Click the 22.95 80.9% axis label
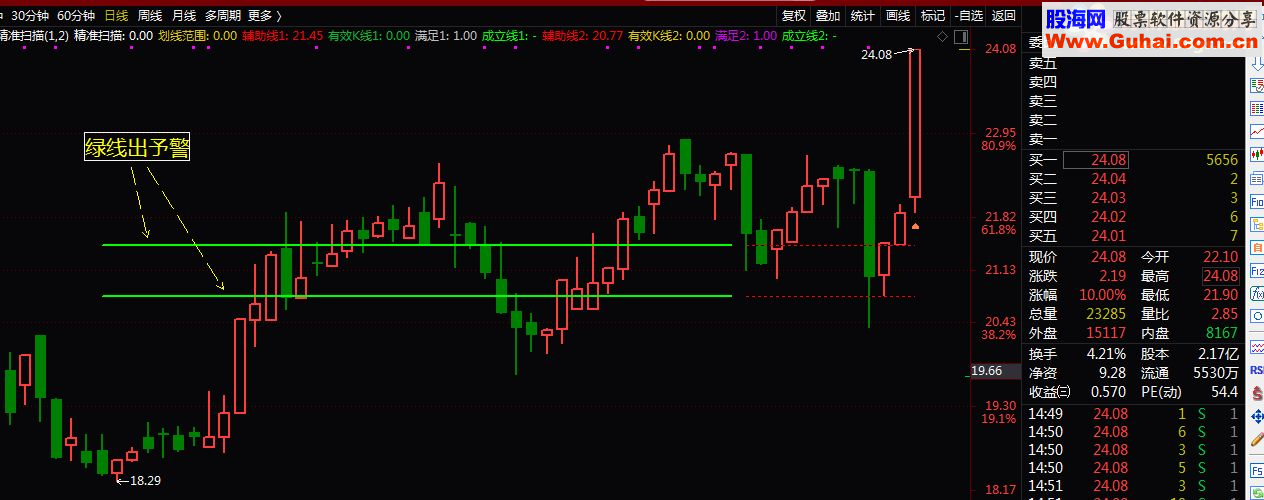The width and height of the screenshot is (1264, 500). (x=1000, y=139)
